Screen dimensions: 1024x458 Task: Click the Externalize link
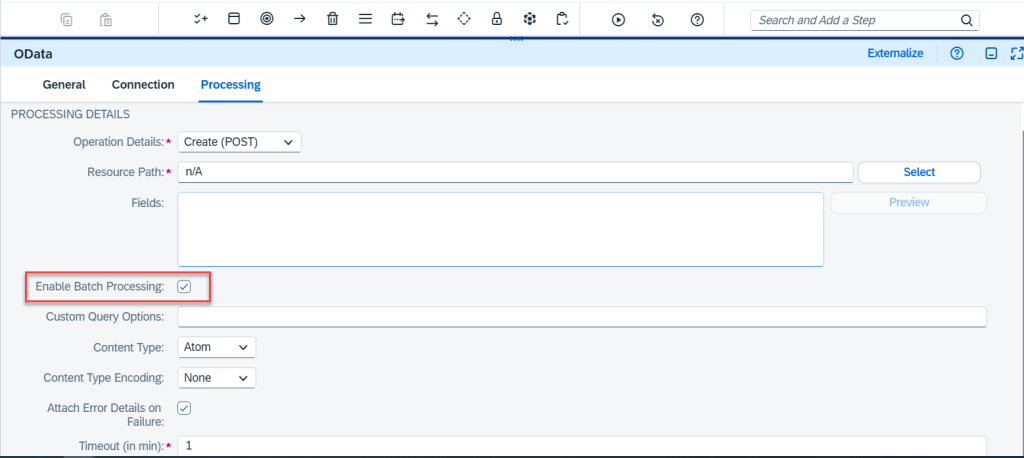coord(895,54)
